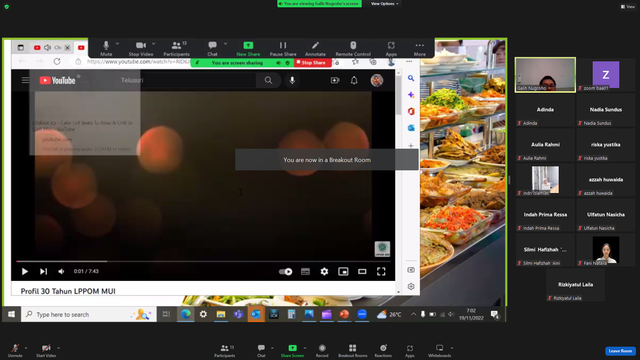The width and height of the screenshot is (640, 360).
Task: Open YouTube hamburger guide menu
Action: (x=25, y=80)
